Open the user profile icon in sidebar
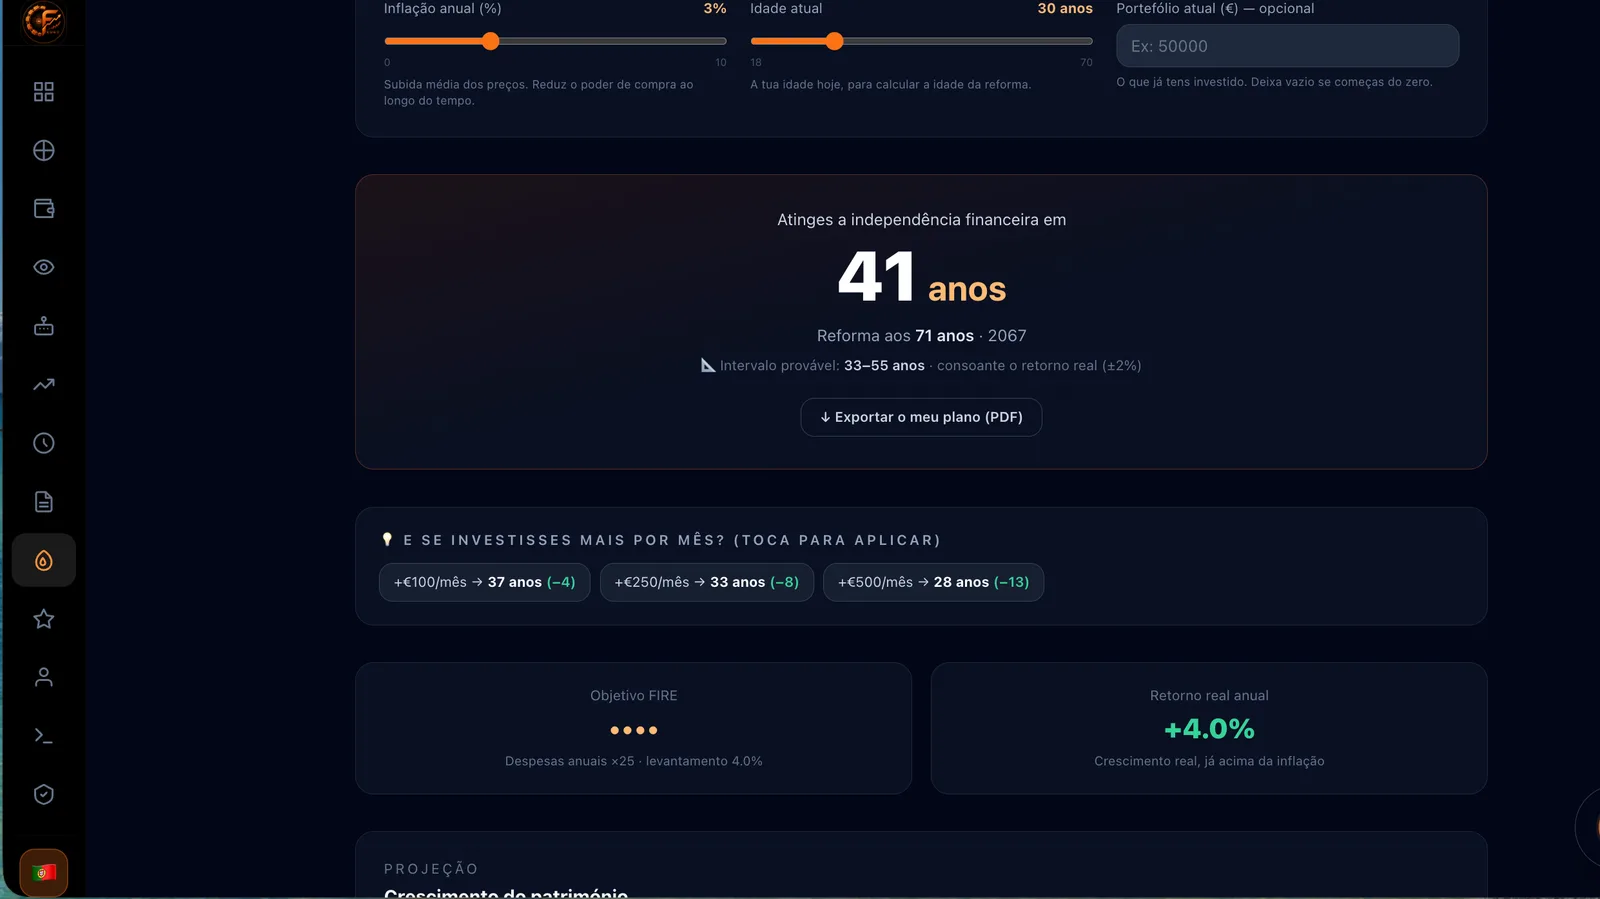The image size is (1600, 899). click(44, 677)
